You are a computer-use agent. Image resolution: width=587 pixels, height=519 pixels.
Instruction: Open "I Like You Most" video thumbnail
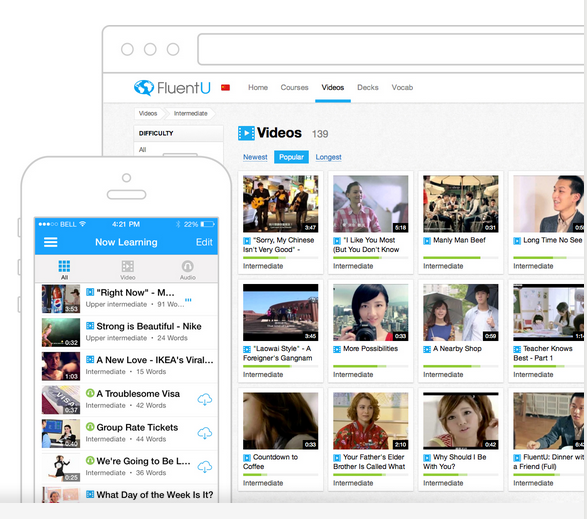371,204
